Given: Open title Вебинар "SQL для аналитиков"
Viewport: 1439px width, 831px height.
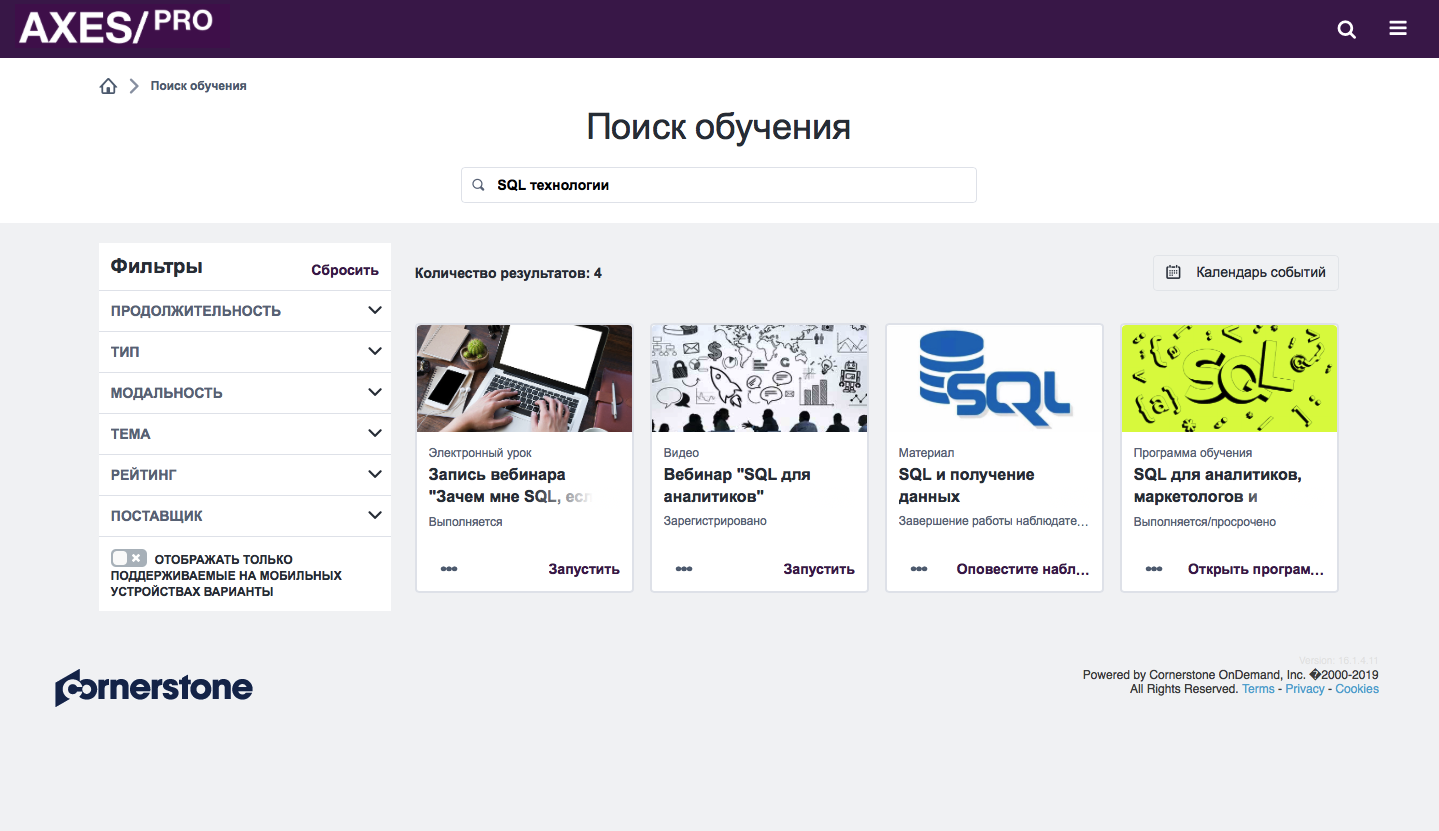Looking at the screenshot, I should tap(737, 486).
